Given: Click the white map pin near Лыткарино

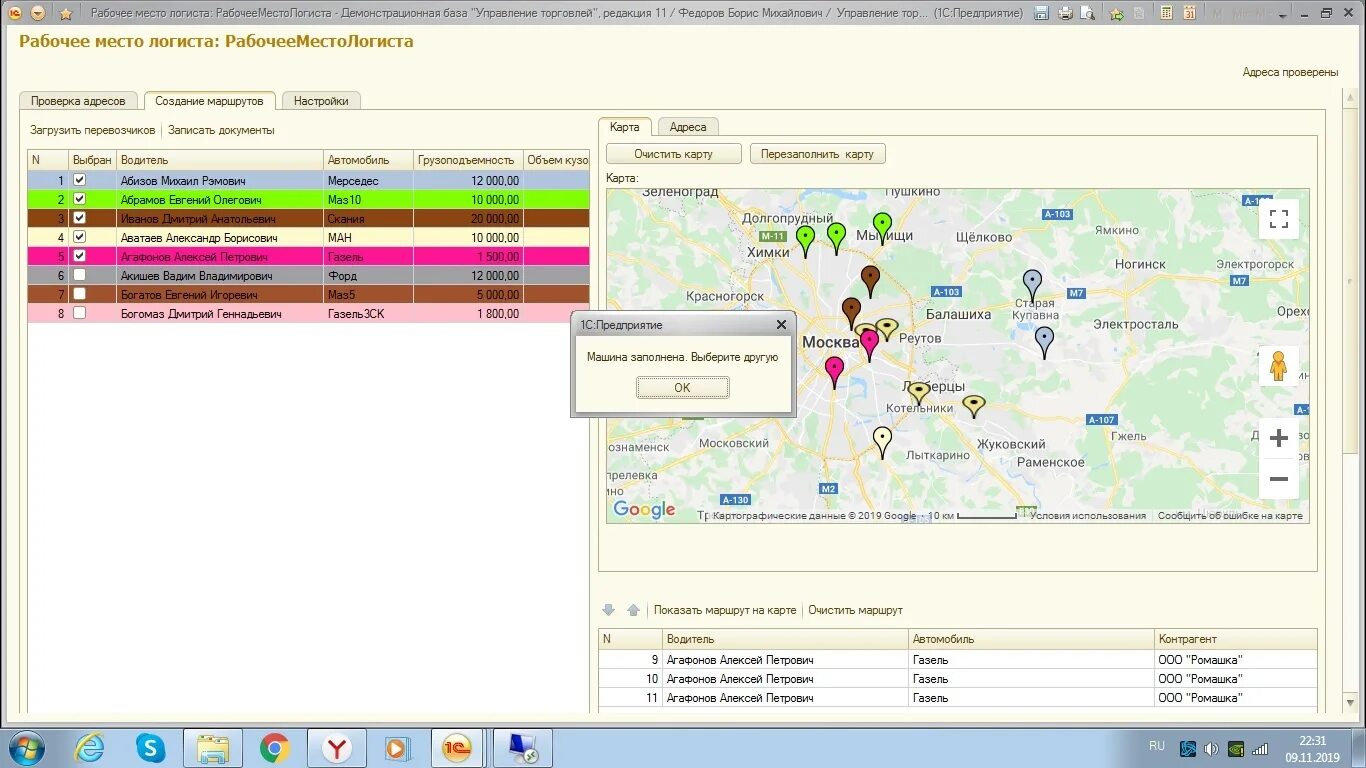Looking at the screenshot, I should point(882,442).
